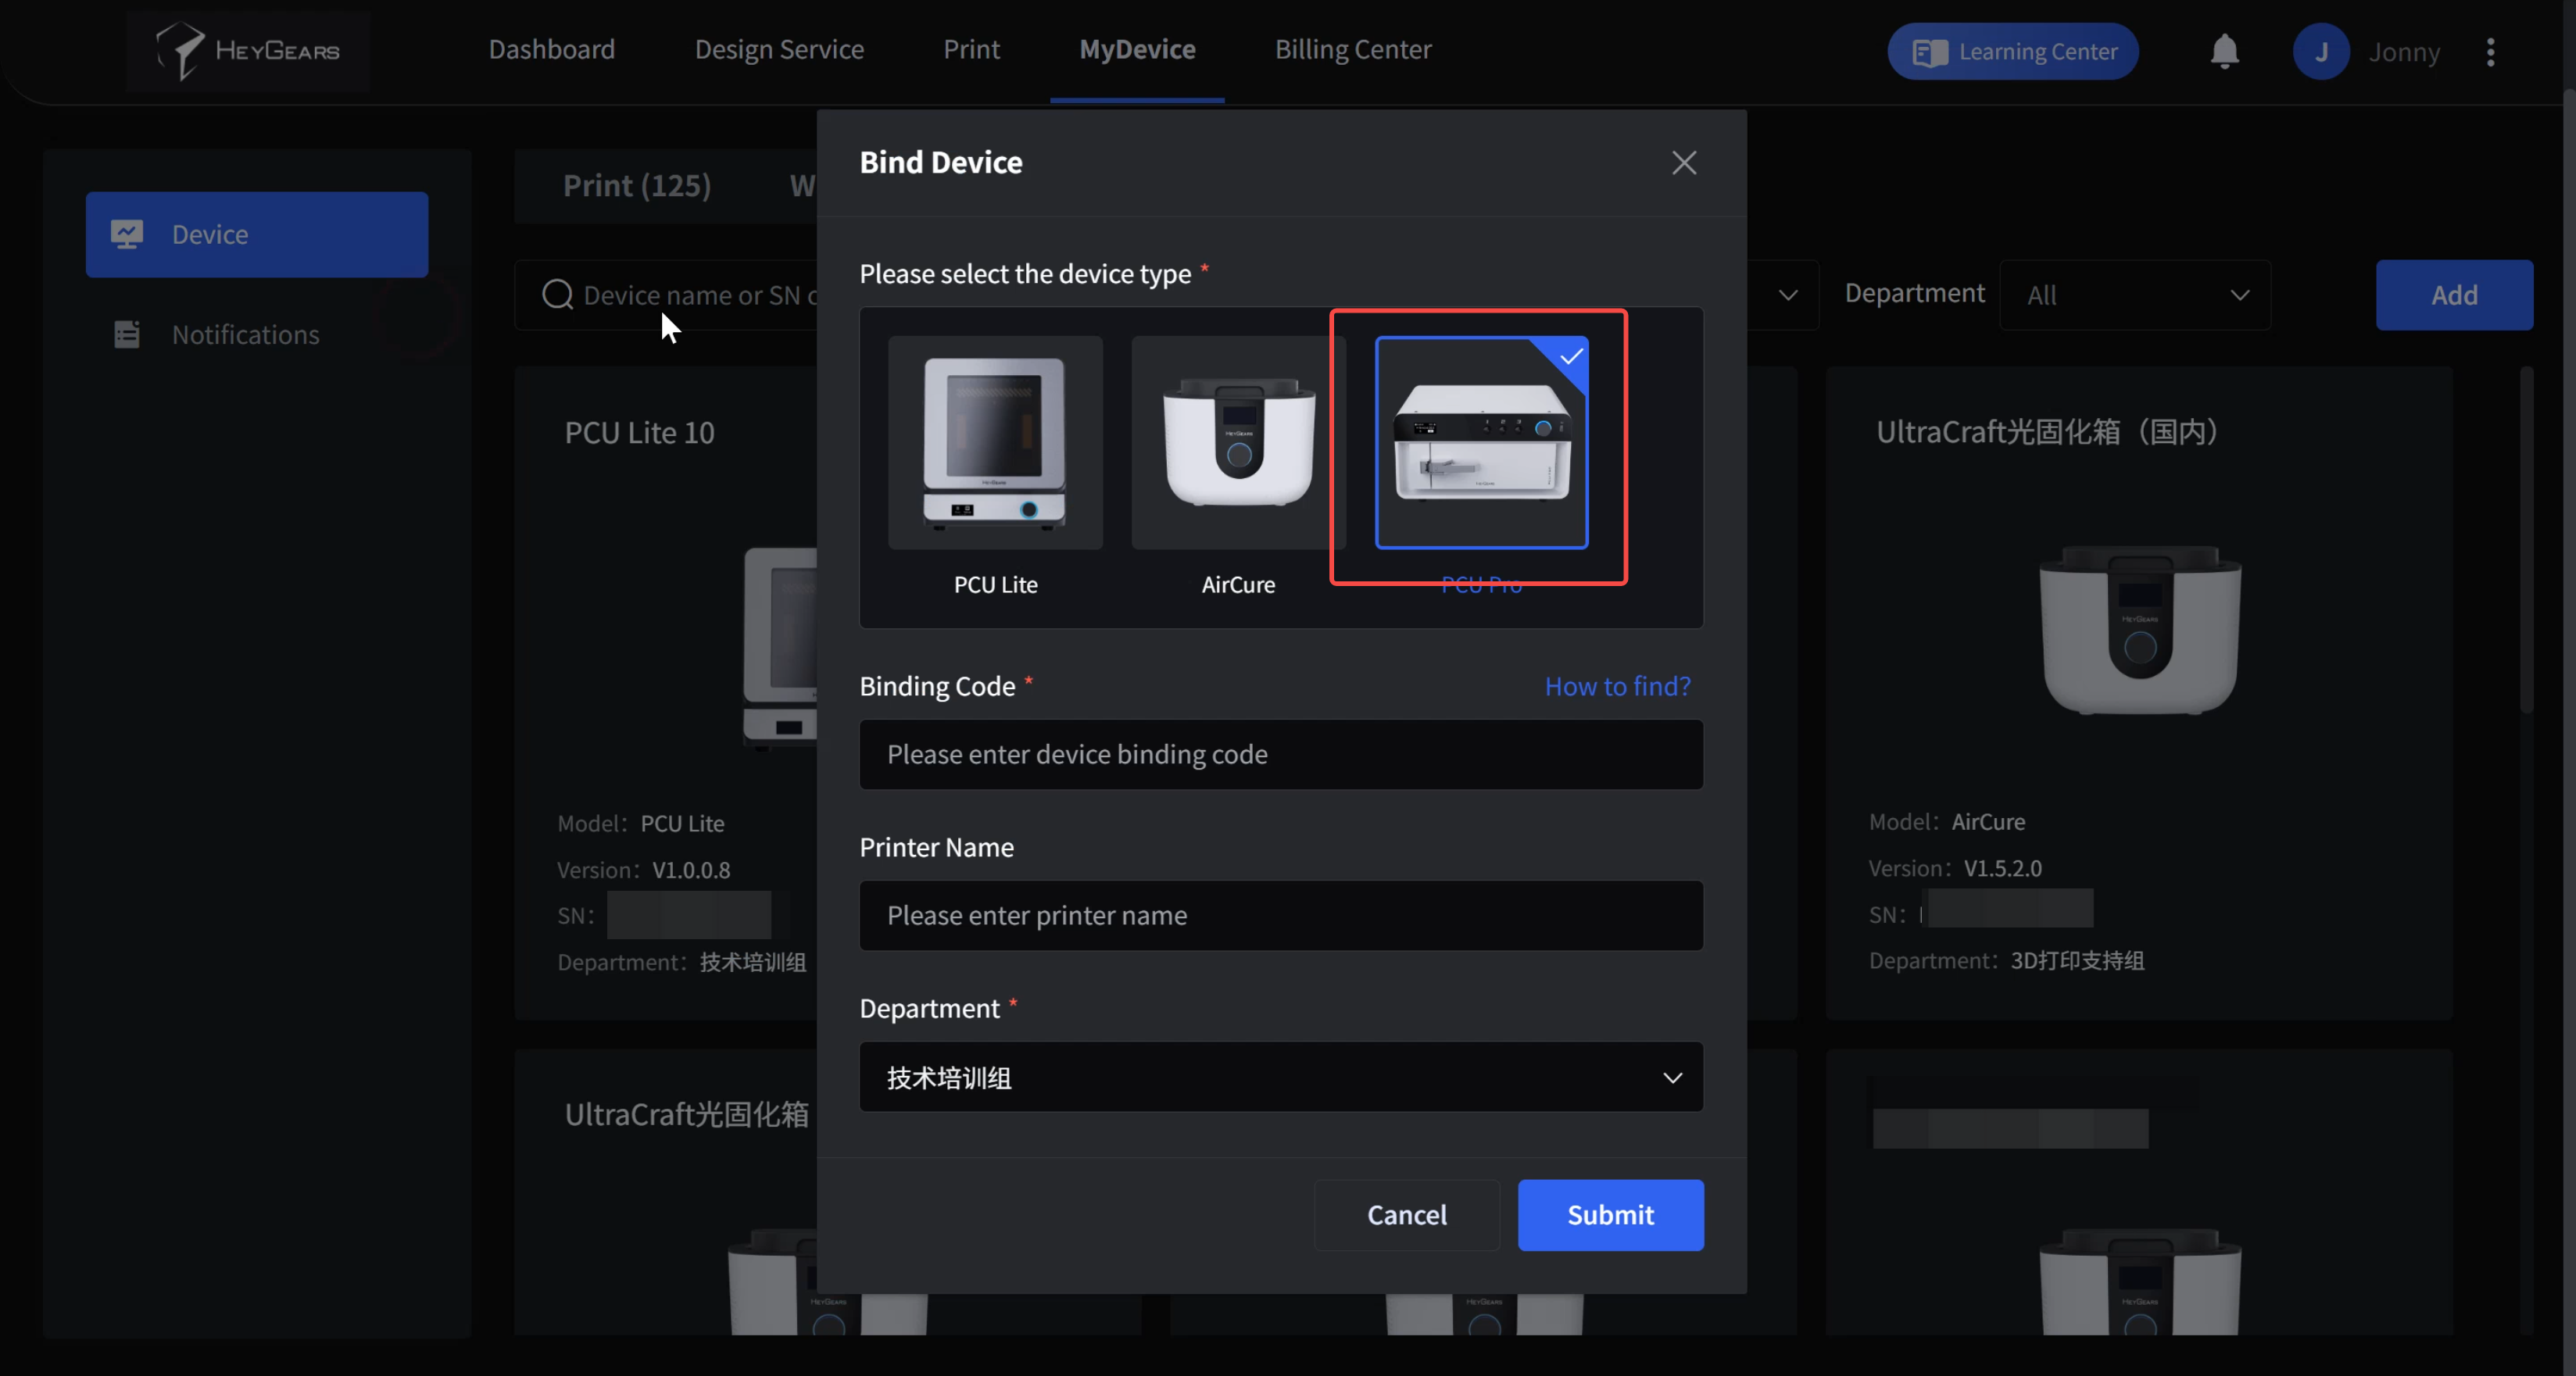The height and width of the screenshot is (1376, 2576).
Task: Open the Department All filter dropdown
Action: pos(2135,295)
